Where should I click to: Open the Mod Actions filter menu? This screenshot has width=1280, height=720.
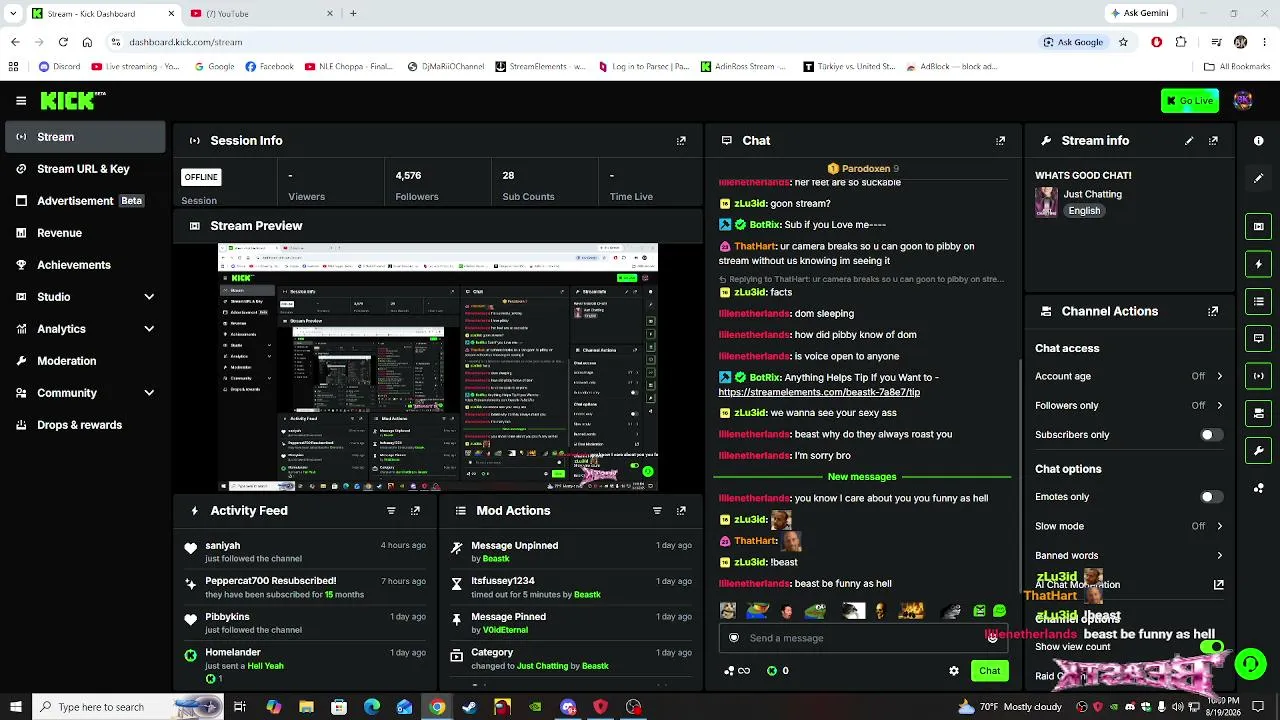pyautogui.click(x=657, y=511)
